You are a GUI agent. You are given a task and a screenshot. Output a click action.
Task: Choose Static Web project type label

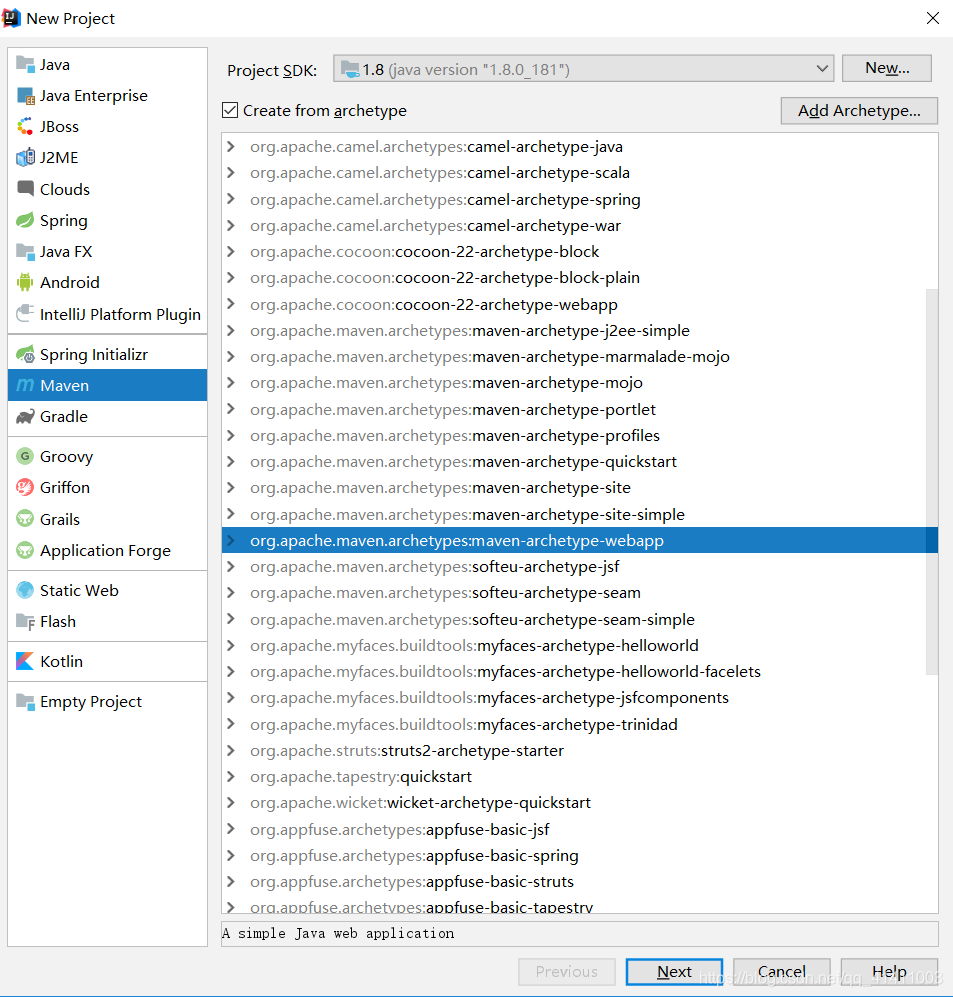pyautogui.click(x=79, y=590)
